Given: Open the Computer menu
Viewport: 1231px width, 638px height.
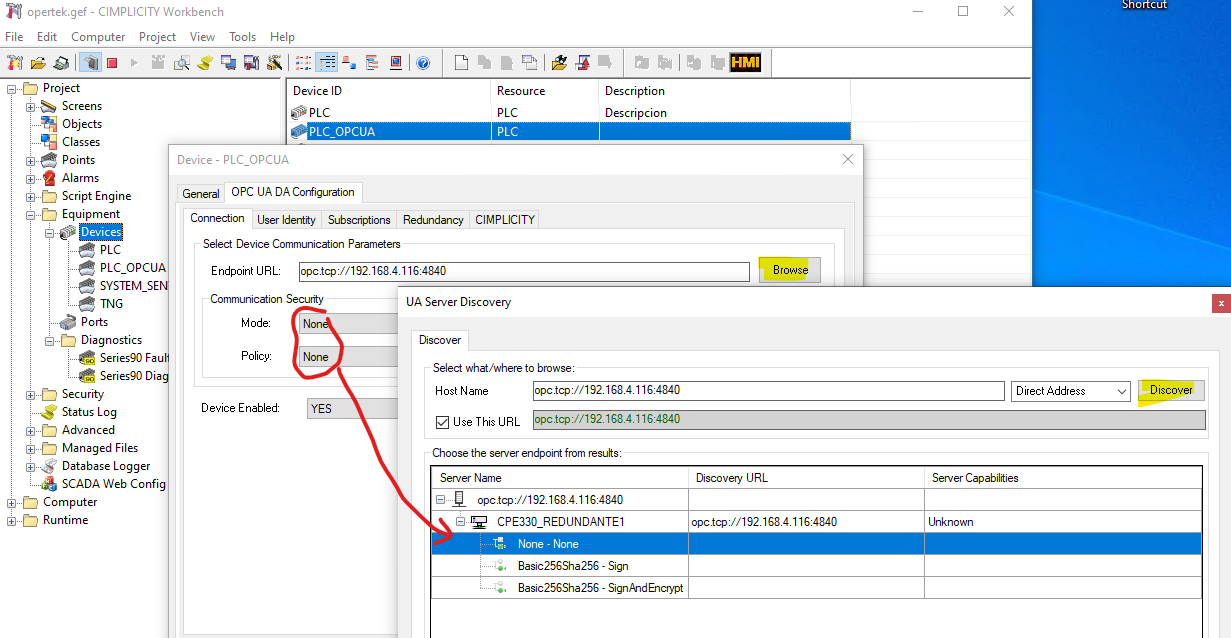Looking at the screenshot, I should [x=98, y=37].
